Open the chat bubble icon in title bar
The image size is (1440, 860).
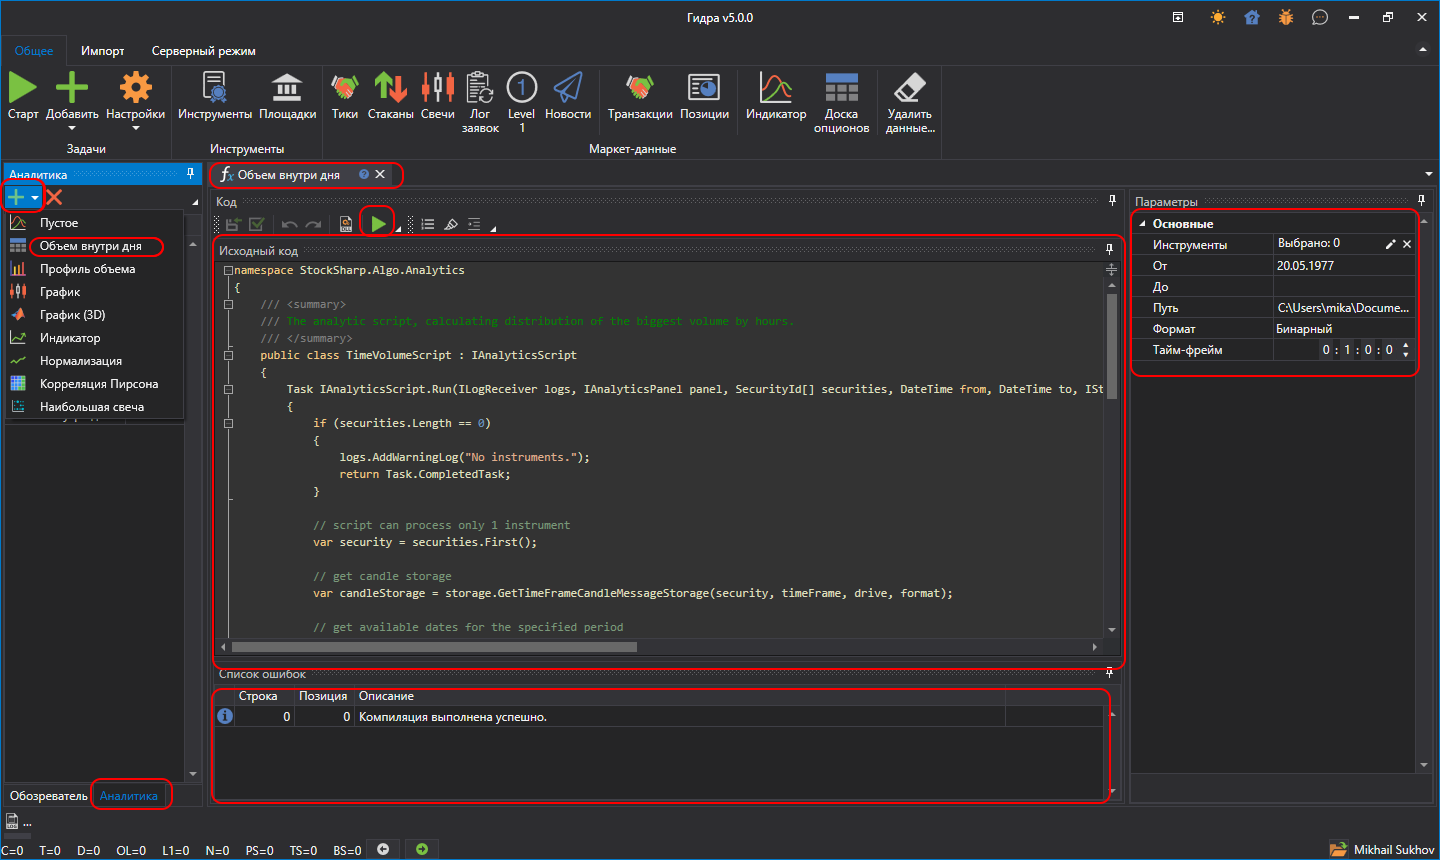1320,17
